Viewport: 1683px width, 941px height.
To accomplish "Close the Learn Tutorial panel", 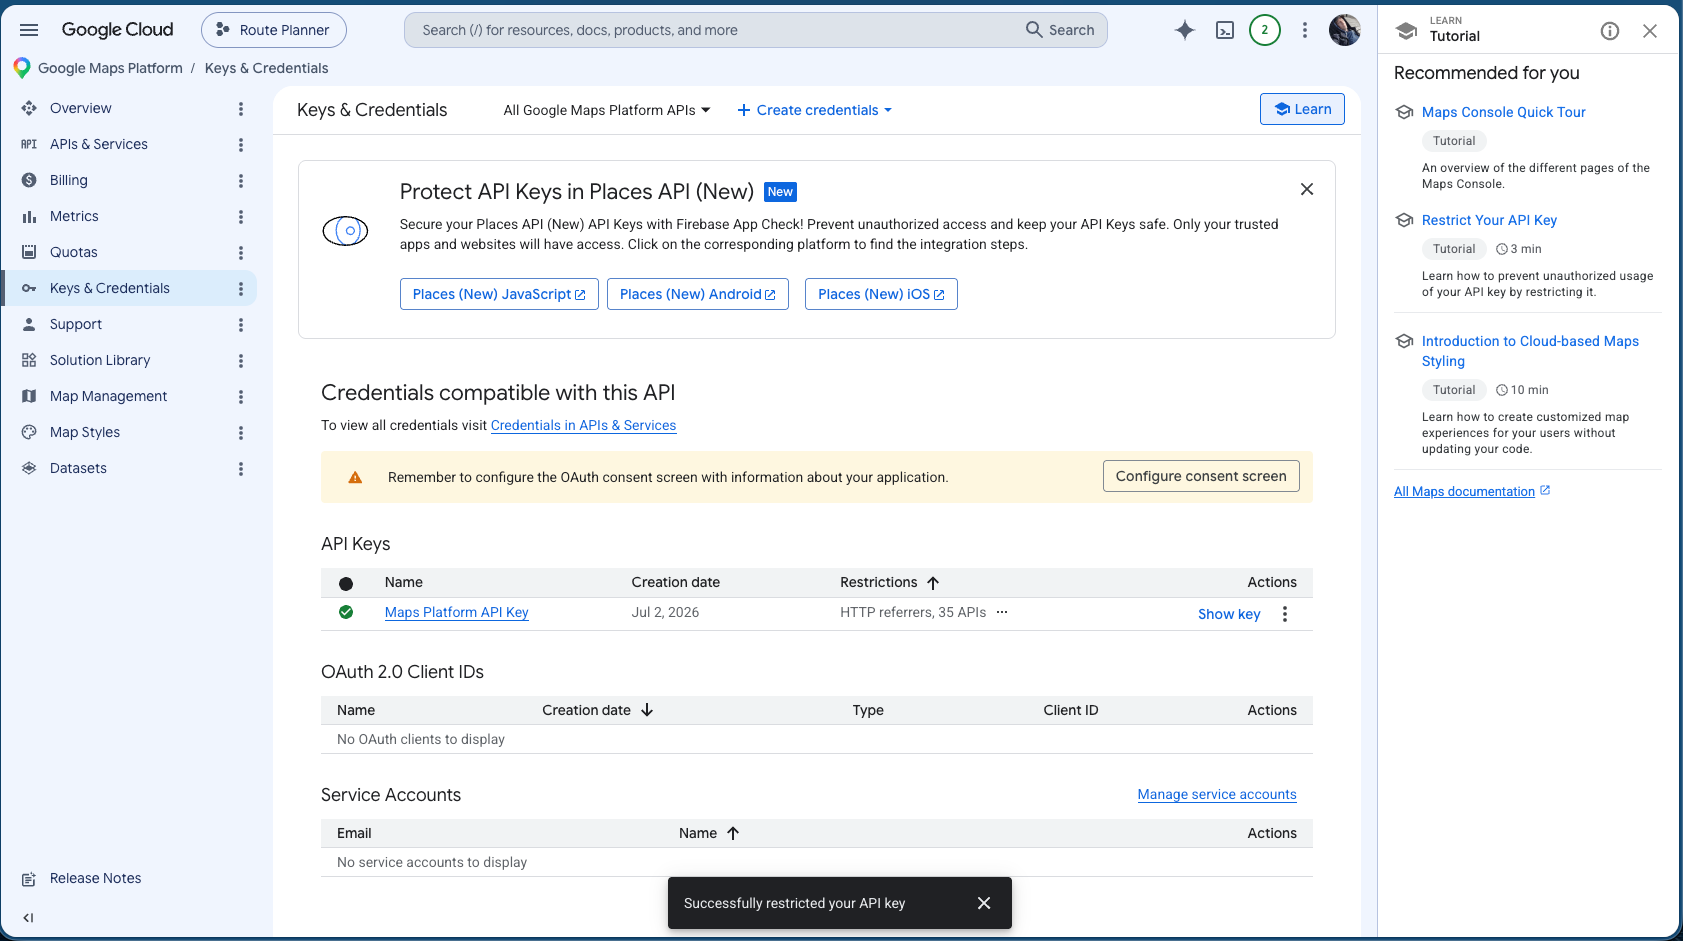I will coord(1650,31).
